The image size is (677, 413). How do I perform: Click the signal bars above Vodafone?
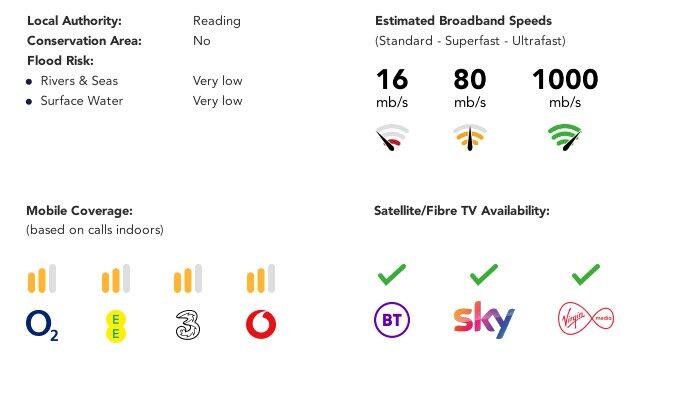(x=260, y=279)
